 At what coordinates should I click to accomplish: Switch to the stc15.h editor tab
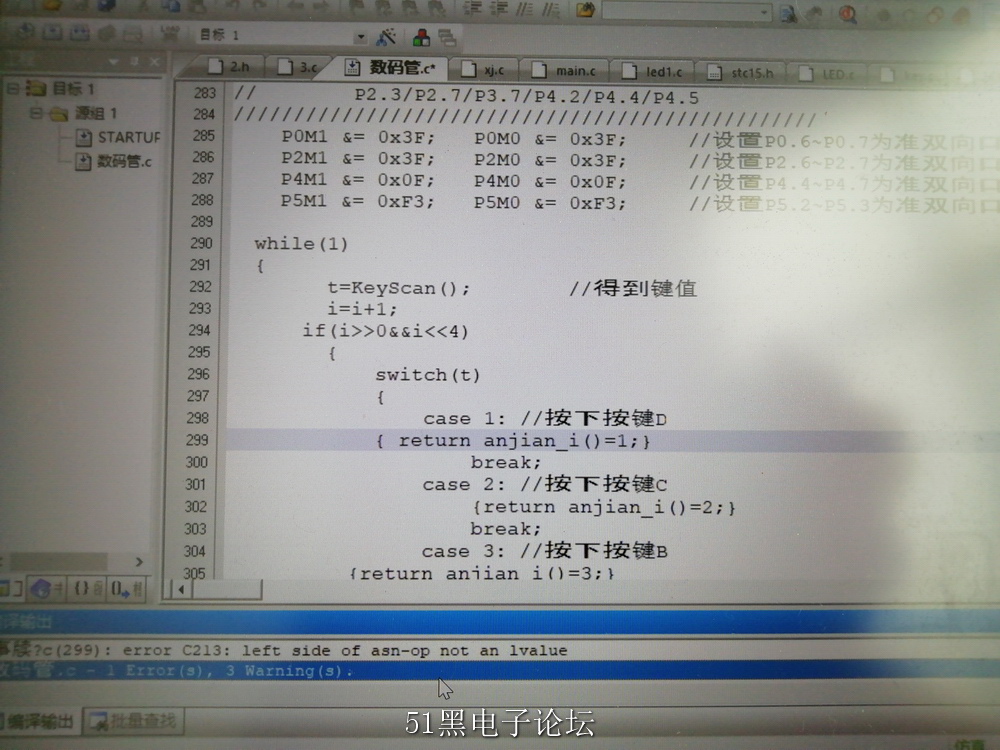pyautogui.click(x=740, y=73)
